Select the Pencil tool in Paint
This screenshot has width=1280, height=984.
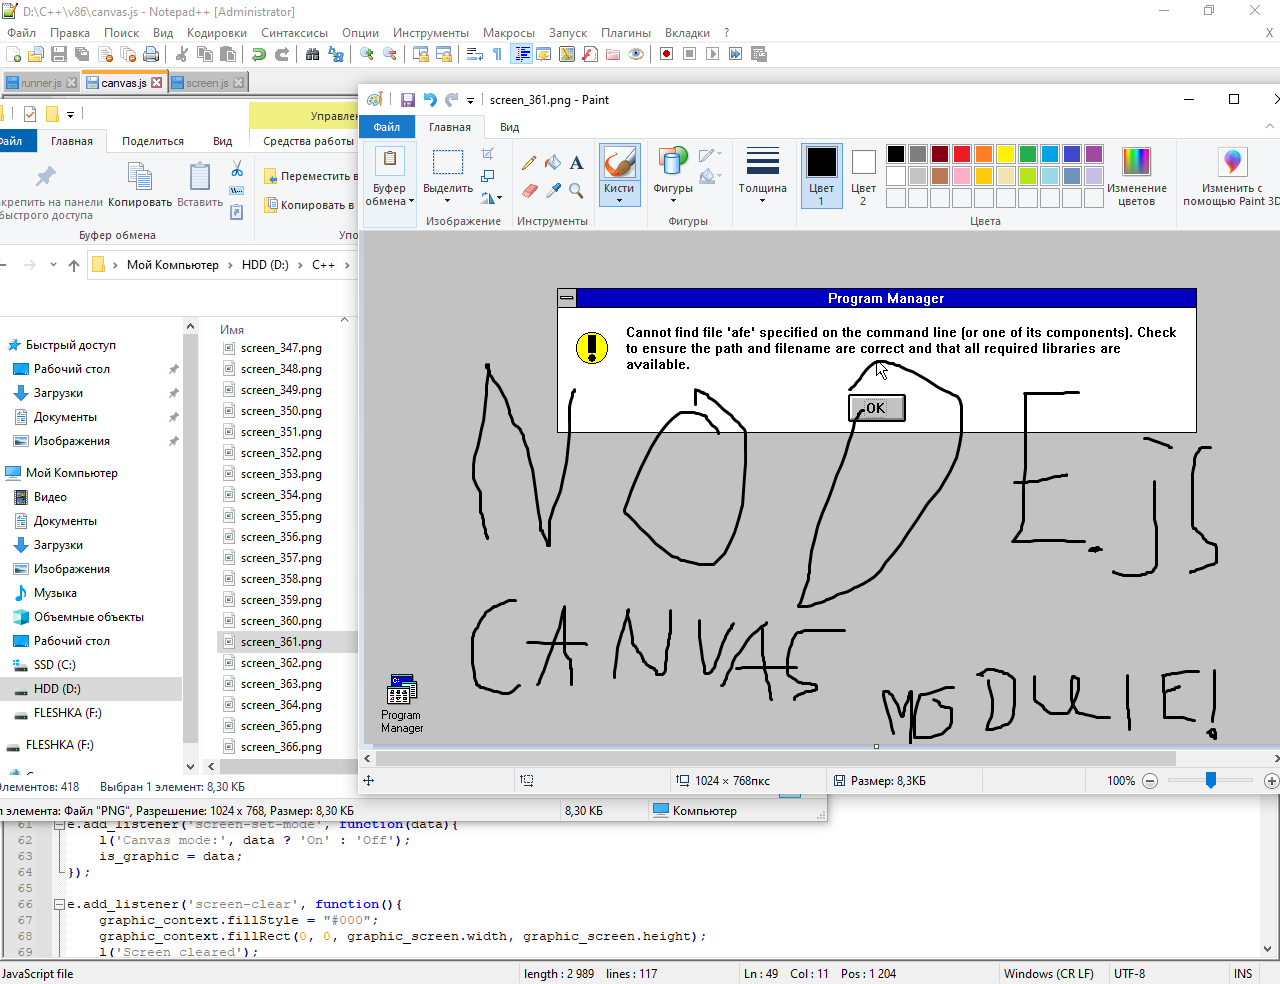pyautogui.click(x=528, y=162)
